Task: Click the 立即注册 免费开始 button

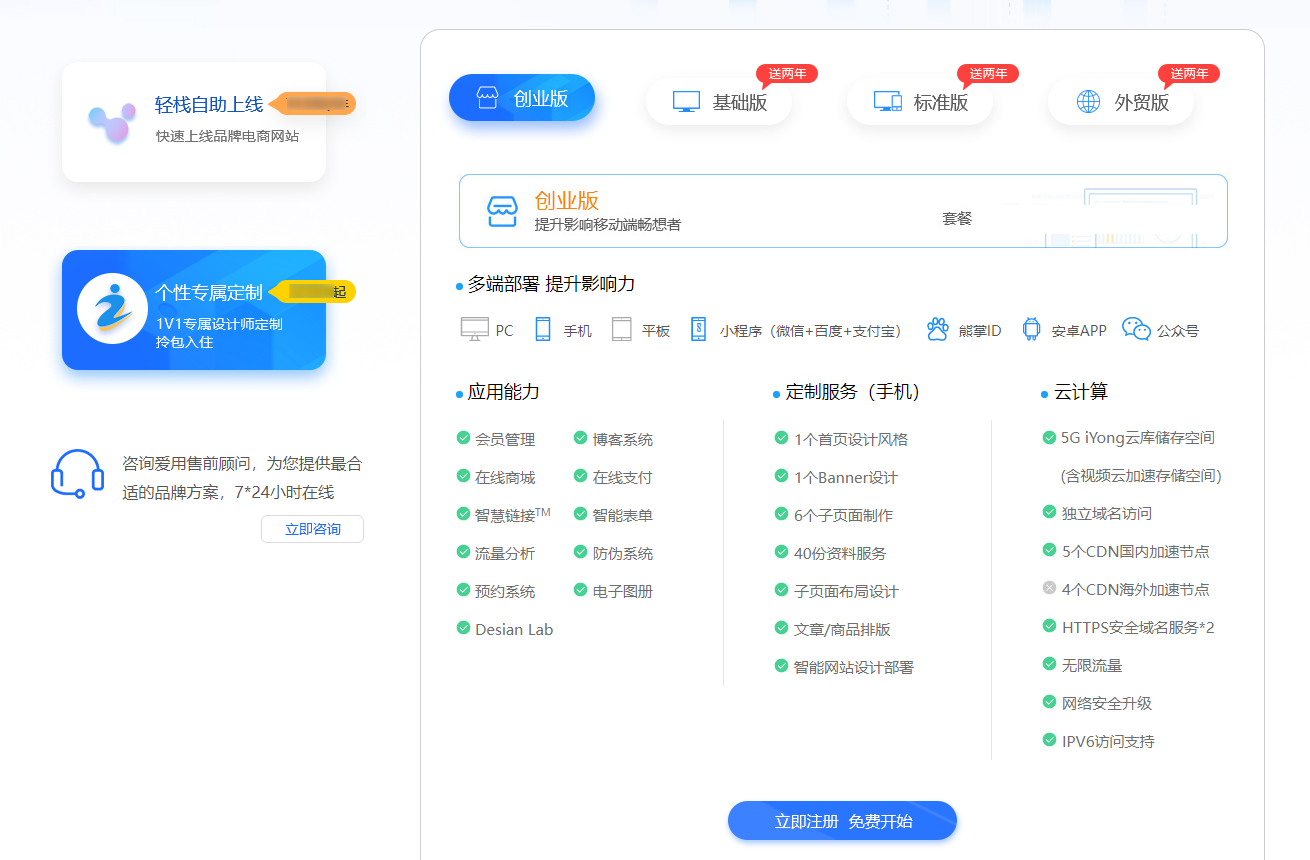Action: [x=842, y=821]
